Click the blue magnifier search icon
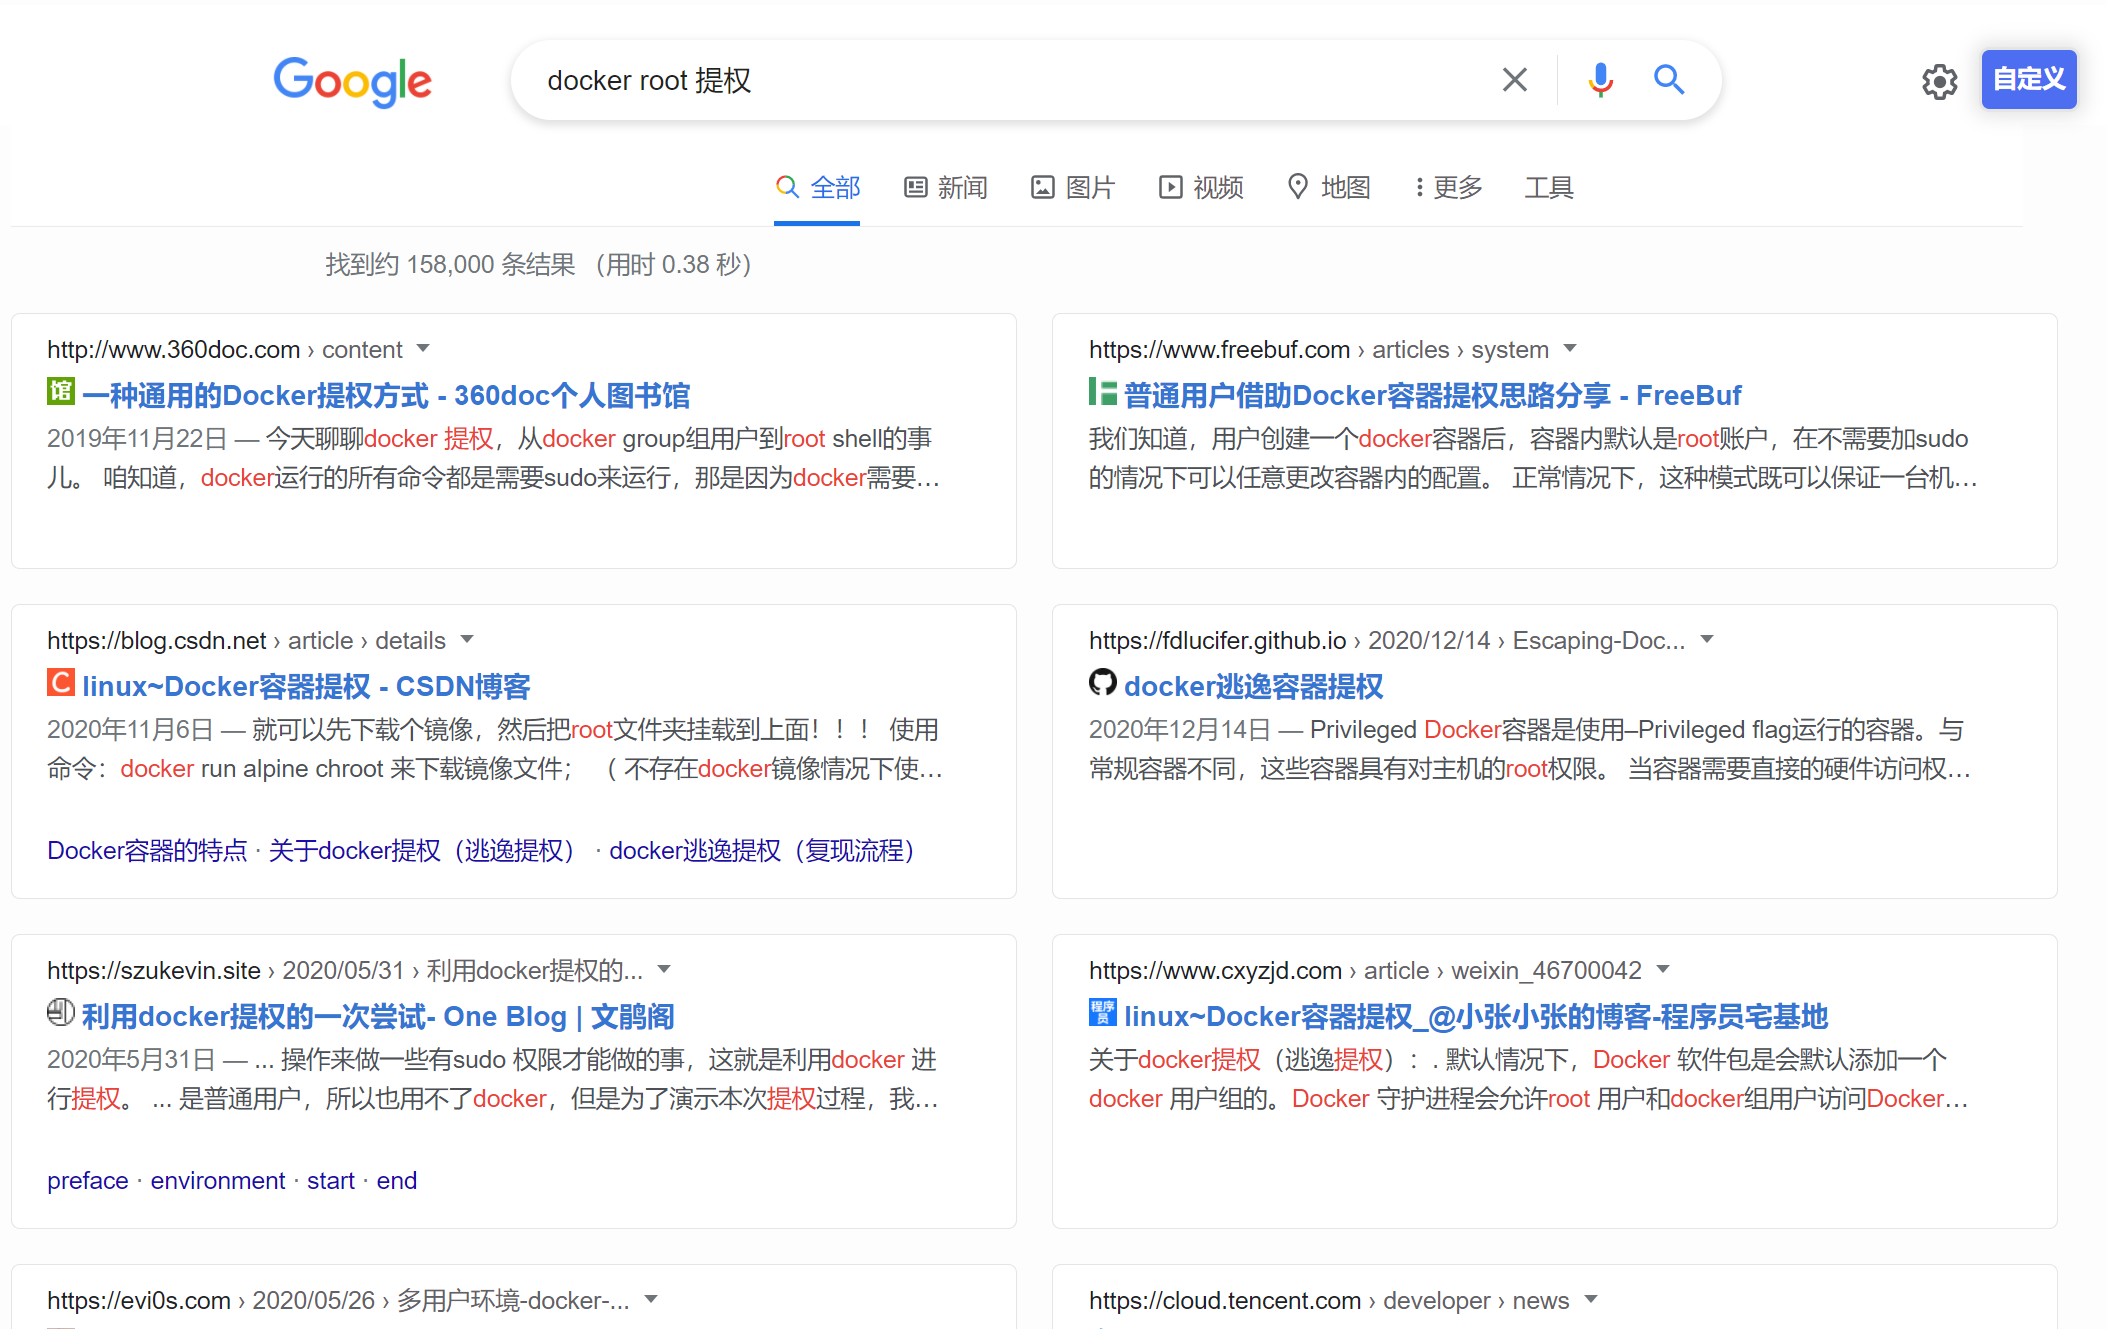The image size is (2107, 1329). pyautogui.click(x=1668, y=80)
